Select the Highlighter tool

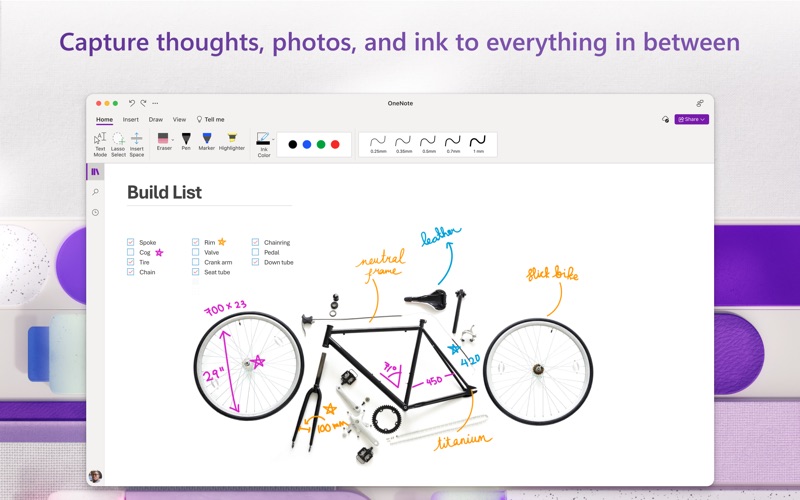tap(232, 141)
